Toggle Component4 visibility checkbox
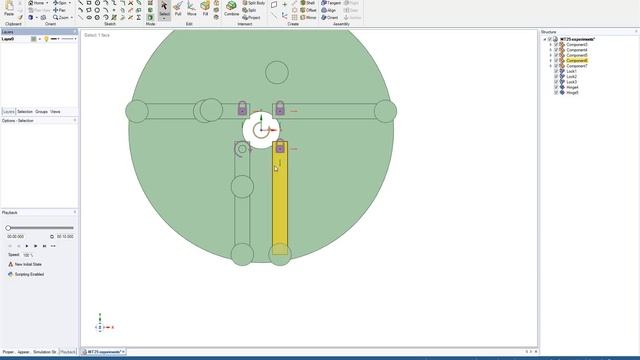Screen dimensions: 640x360 pyautogui.click(x=556, y=50)
